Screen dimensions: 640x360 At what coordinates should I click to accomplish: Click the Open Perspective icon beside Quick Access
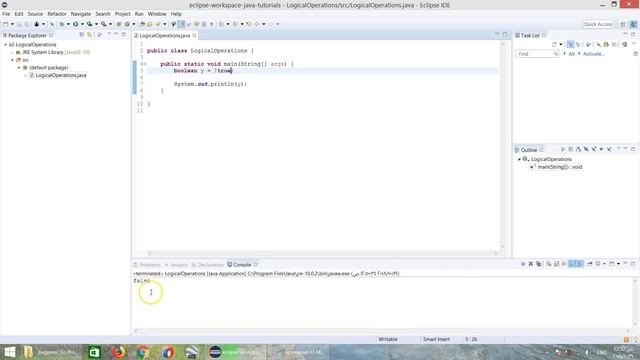623,24
